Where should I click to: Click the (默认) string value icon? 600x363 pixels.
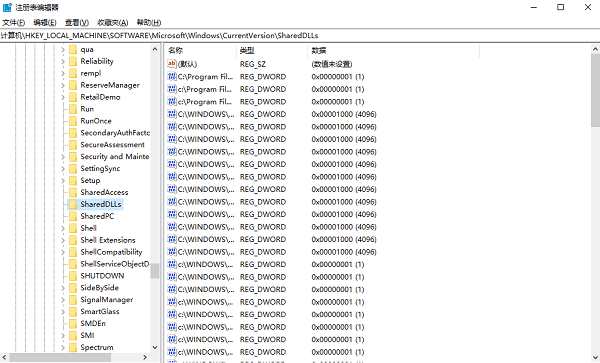pyautogui.click(x=172, y=64)
